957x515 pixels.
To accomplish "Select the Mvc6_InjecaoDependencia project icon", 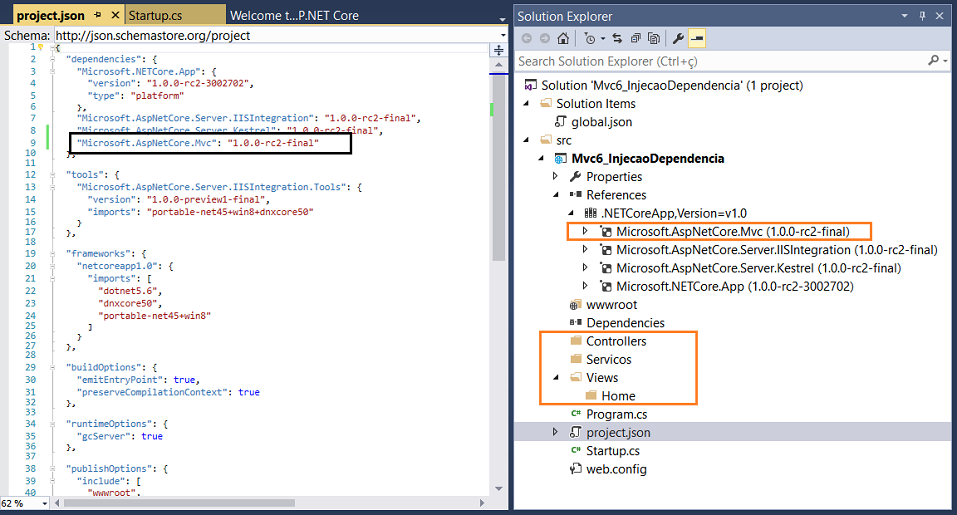I will coord(560,159).
